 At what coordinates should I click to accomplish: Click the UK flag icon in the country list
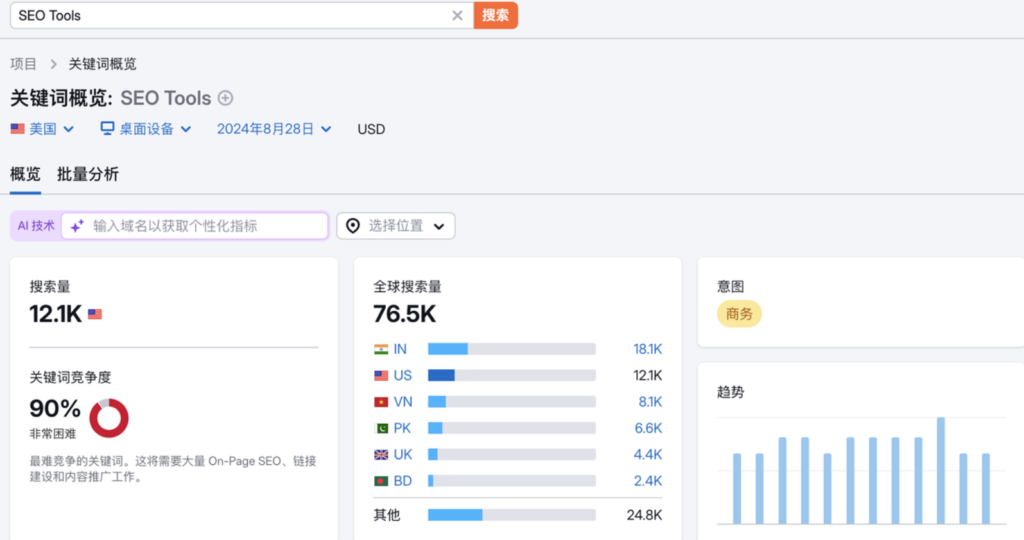click(381, 454)
